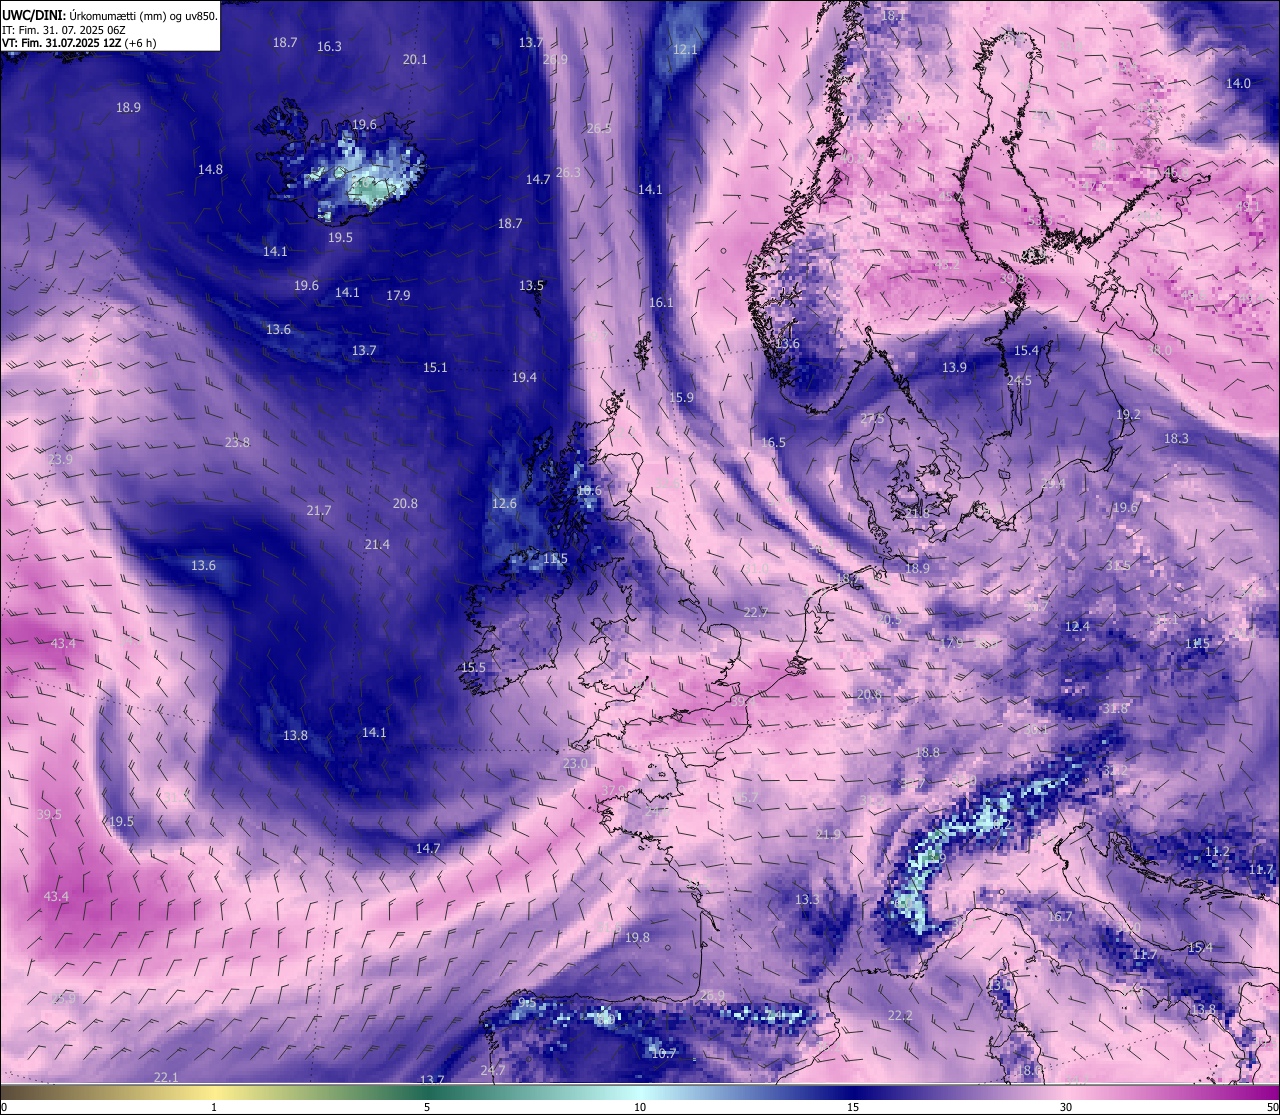Screen dimensions: 1280x1115
Task: Click the 50 tick on the color scale
Action: pos(1272,1107)
